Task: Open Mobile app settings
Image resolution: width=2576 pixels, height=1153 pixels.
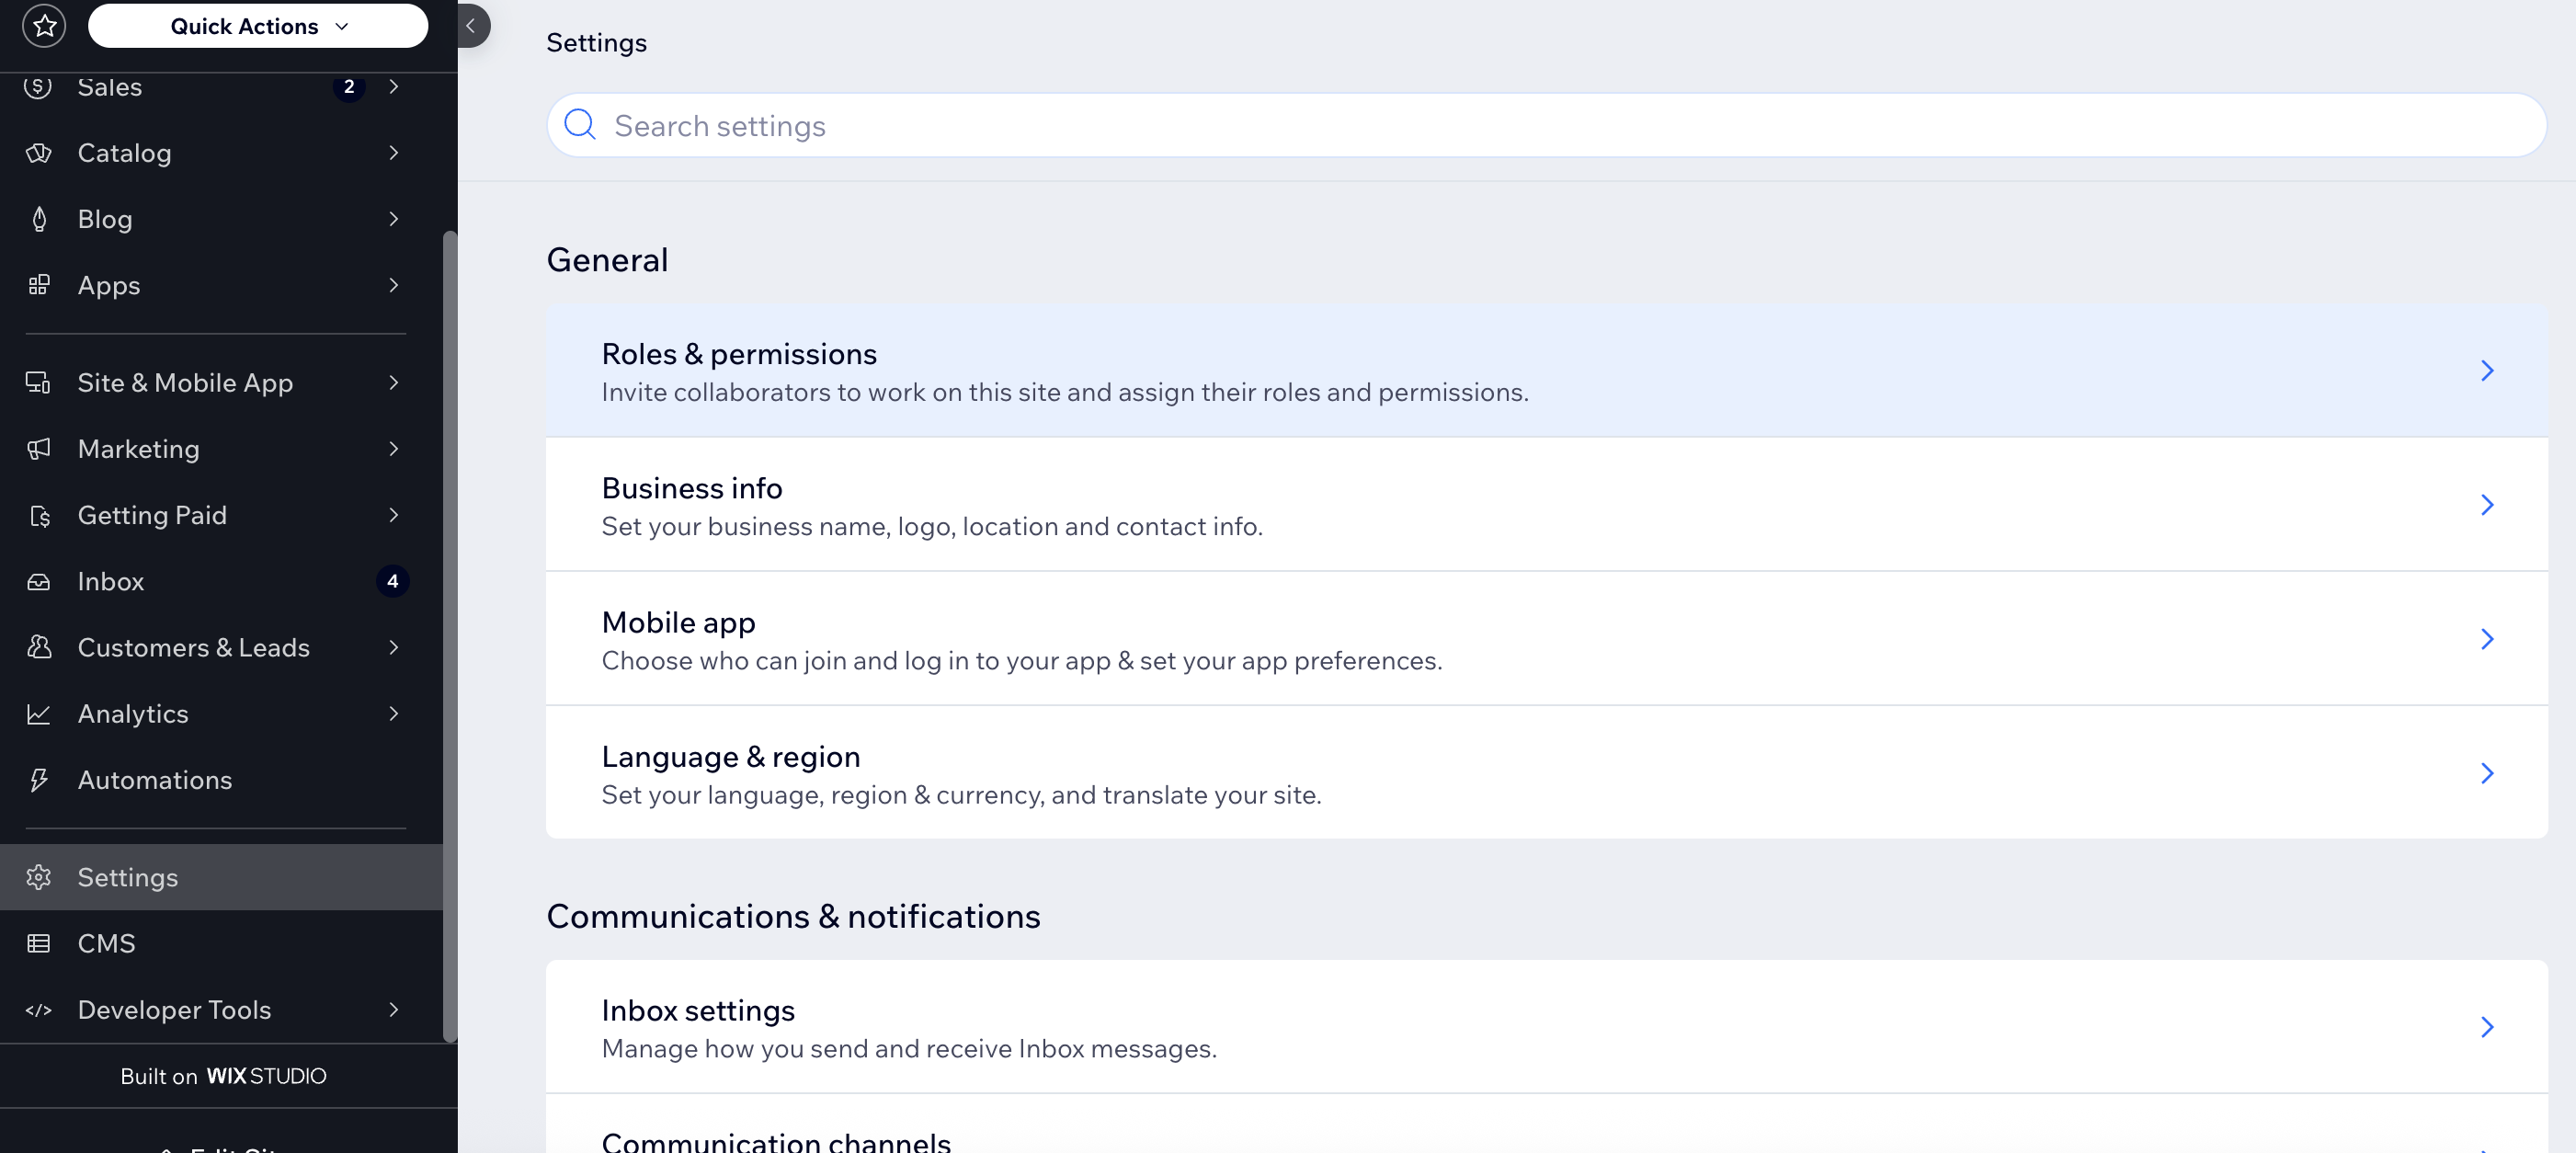Action: 1546,639
